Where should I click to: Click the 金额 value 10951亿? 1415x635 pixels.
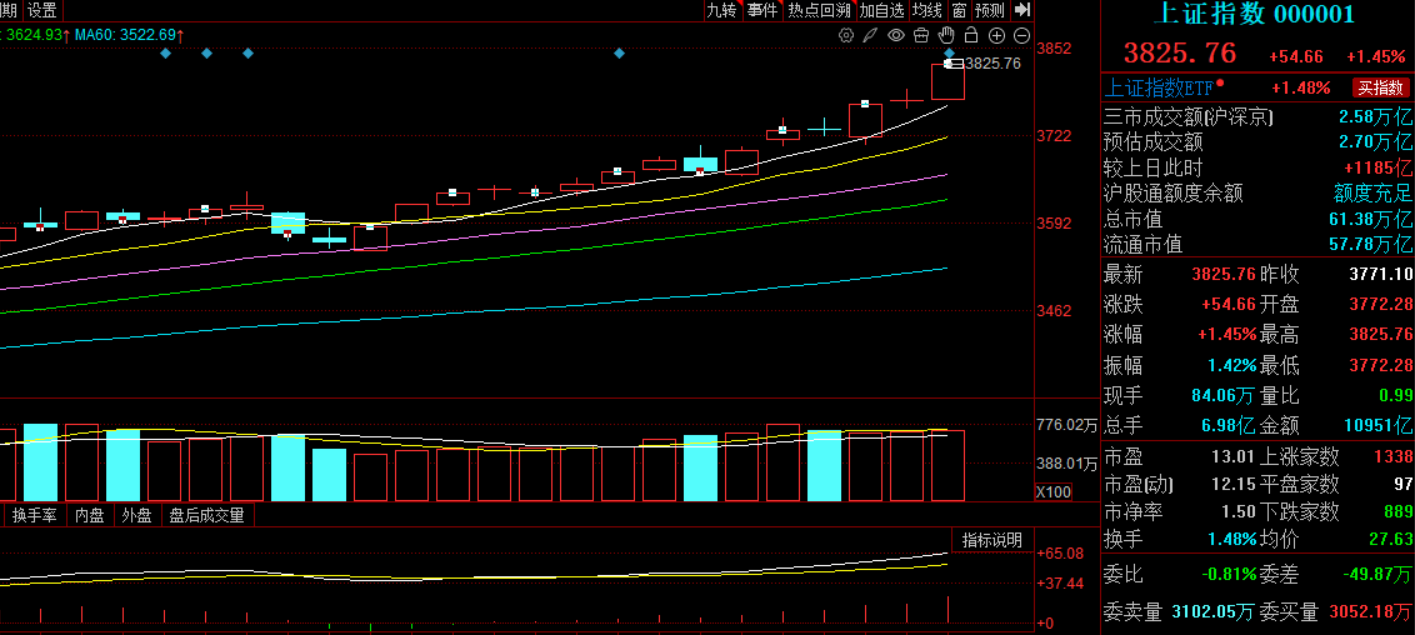pos(1378,426)
